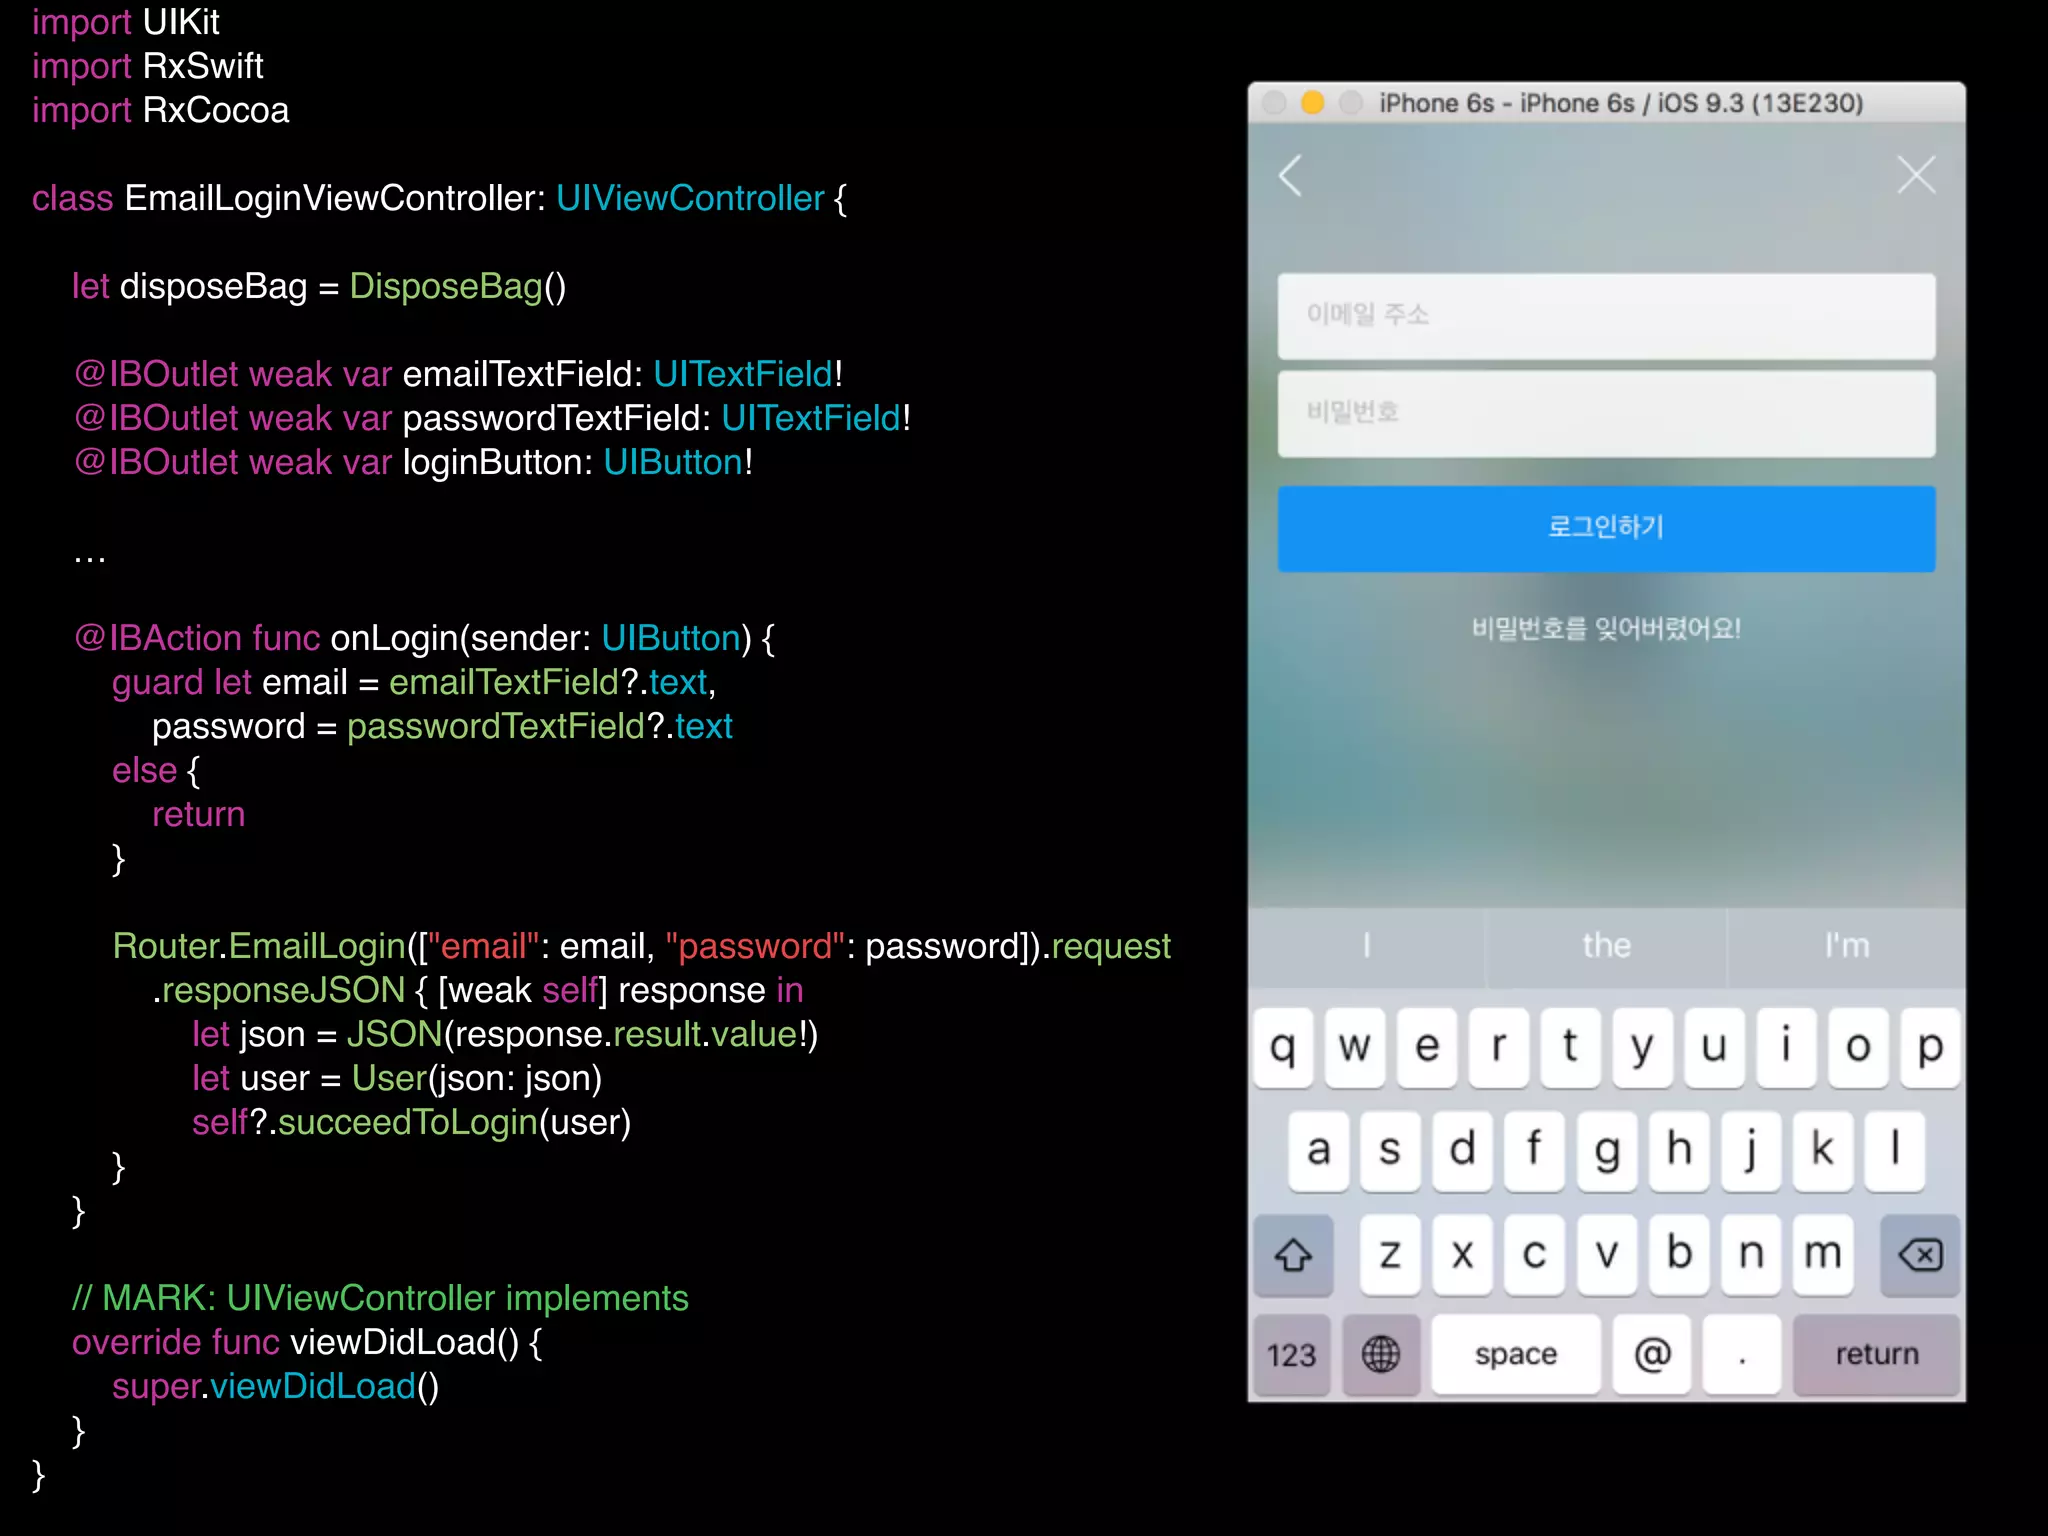This screenshot has width=2048, height=1536.
Task: Tap the back chevron arrow icon
Action: (x=1291, y=176)
